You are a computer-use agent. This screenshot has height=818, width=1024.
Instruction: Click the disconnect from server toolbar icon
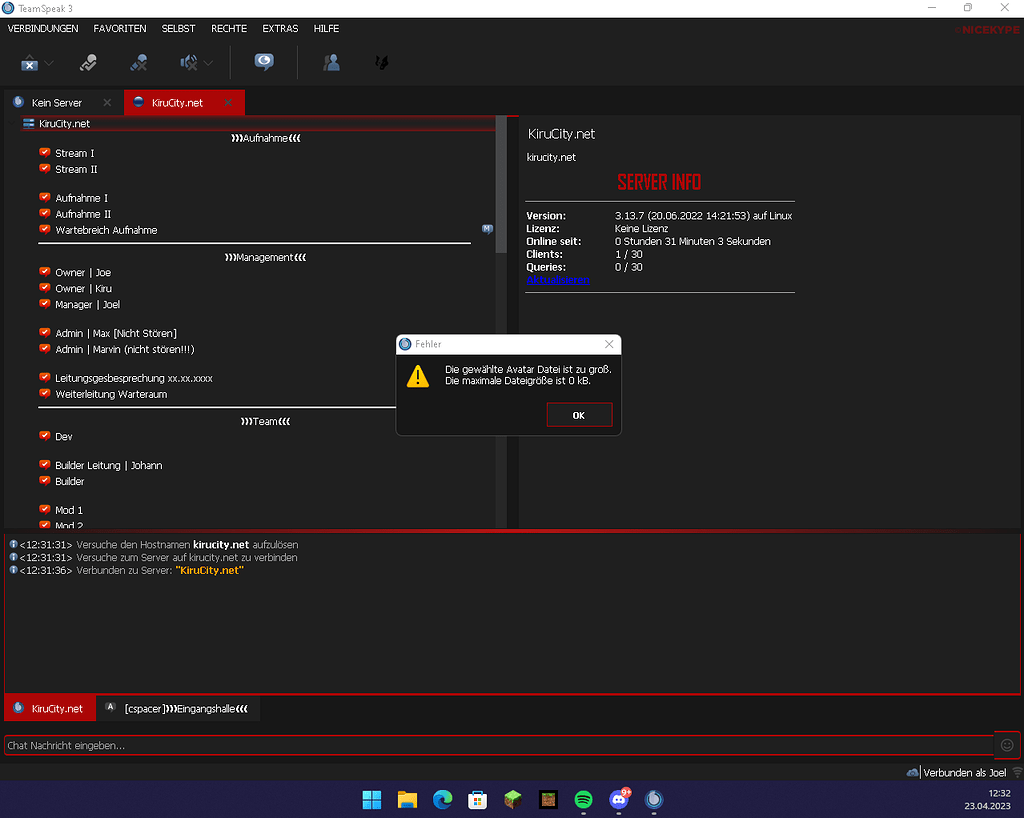coord(28,62)
